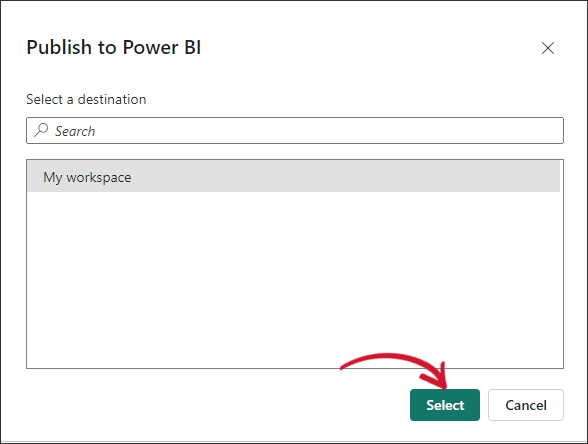Click the Search destination input field
588x444 pixels.
pos(295,130)
